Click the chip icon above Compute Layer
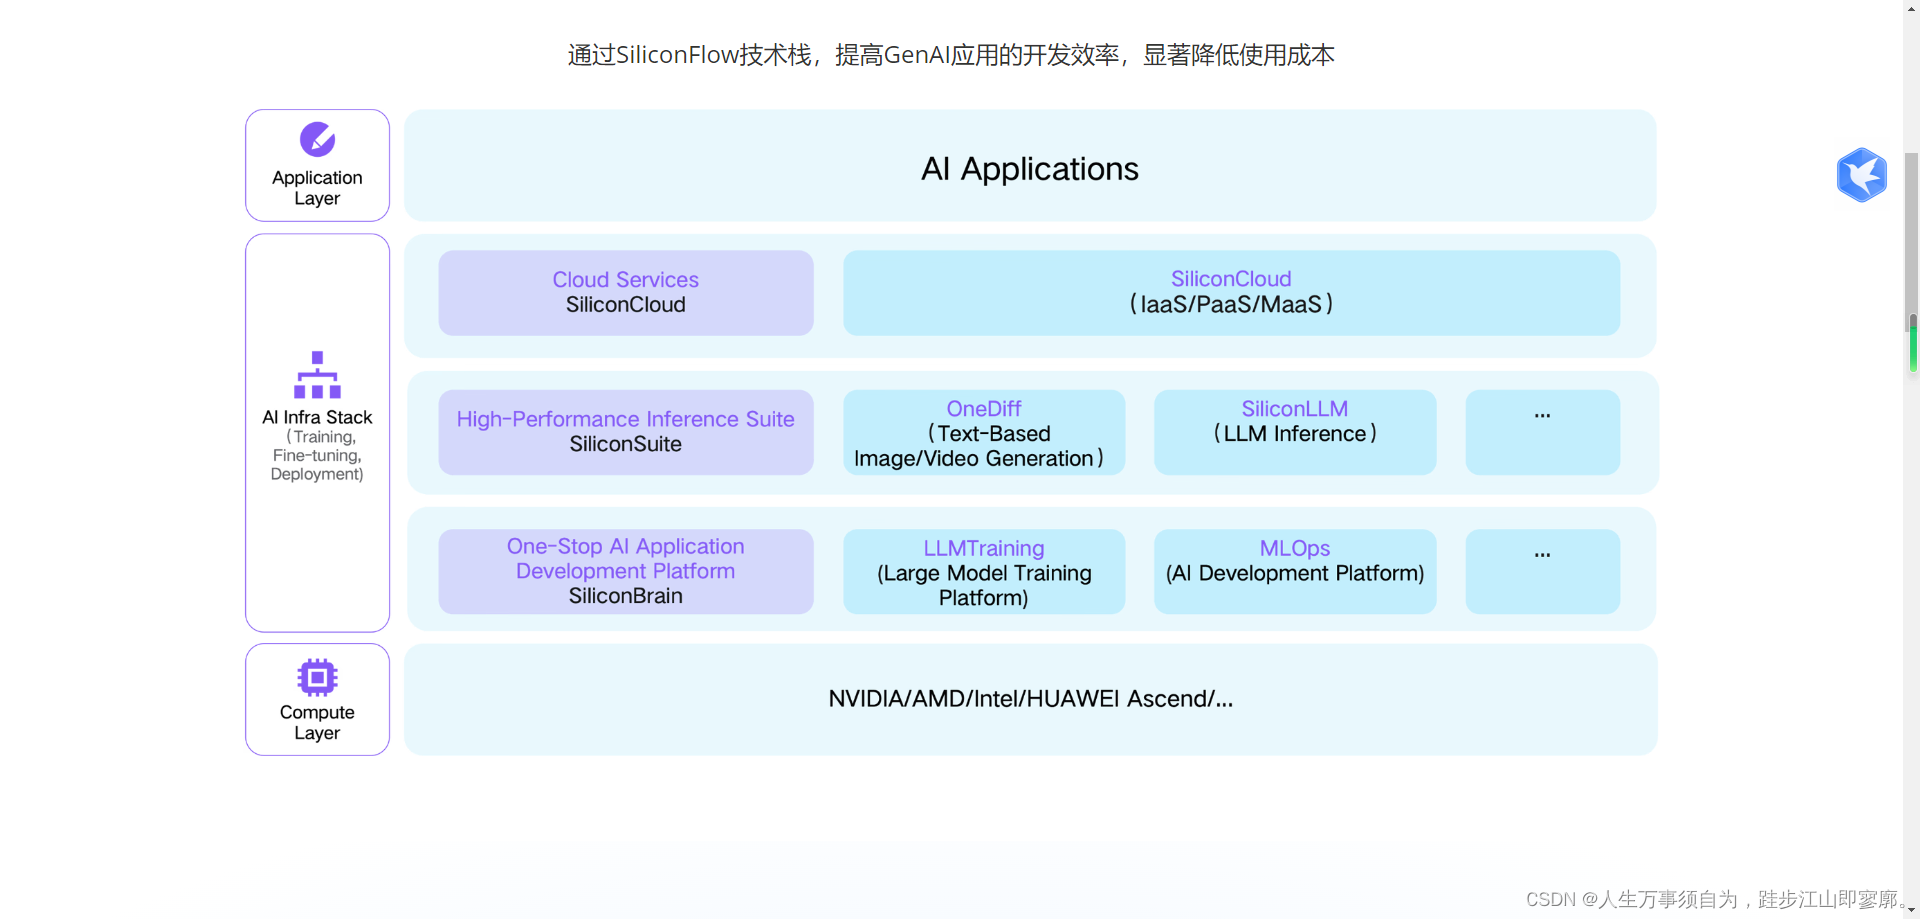 click(317, 675)
